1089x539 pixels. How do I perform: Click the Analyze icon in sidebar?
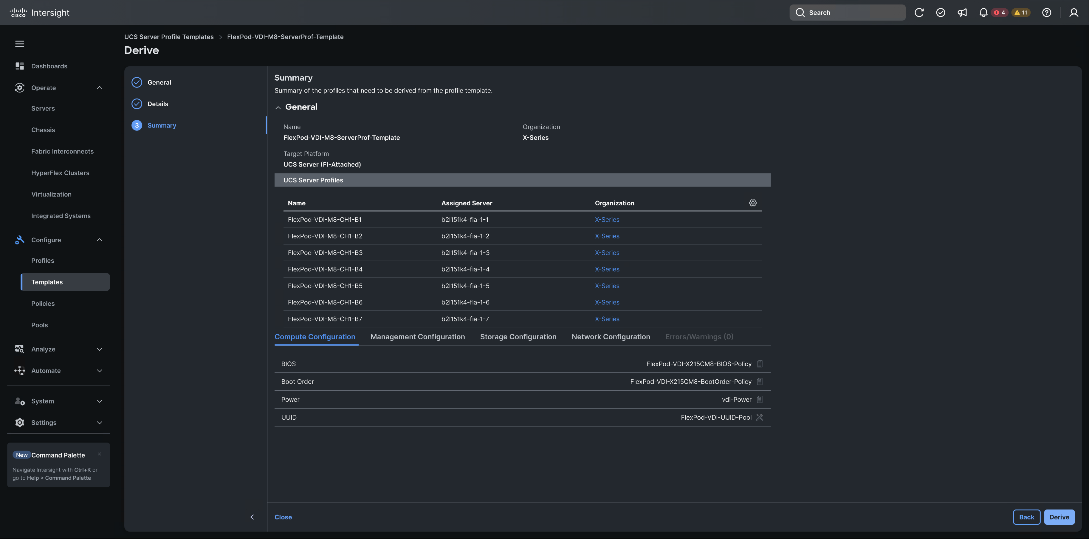(x=19, y=349)
